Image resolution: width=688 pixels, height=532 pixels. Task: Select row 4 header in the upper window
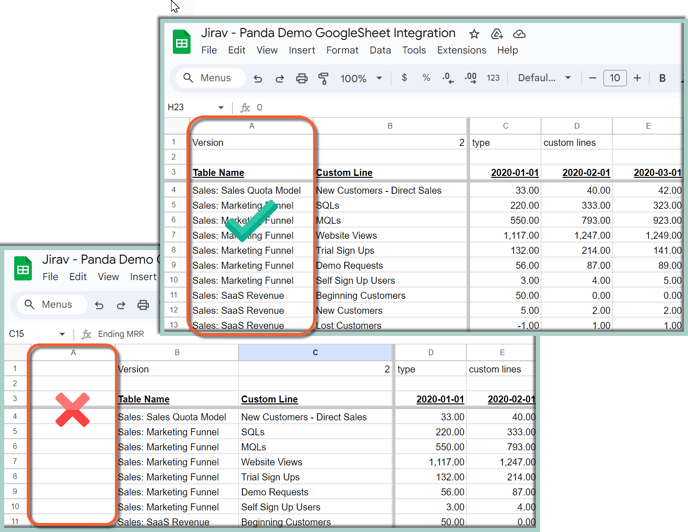174,190
